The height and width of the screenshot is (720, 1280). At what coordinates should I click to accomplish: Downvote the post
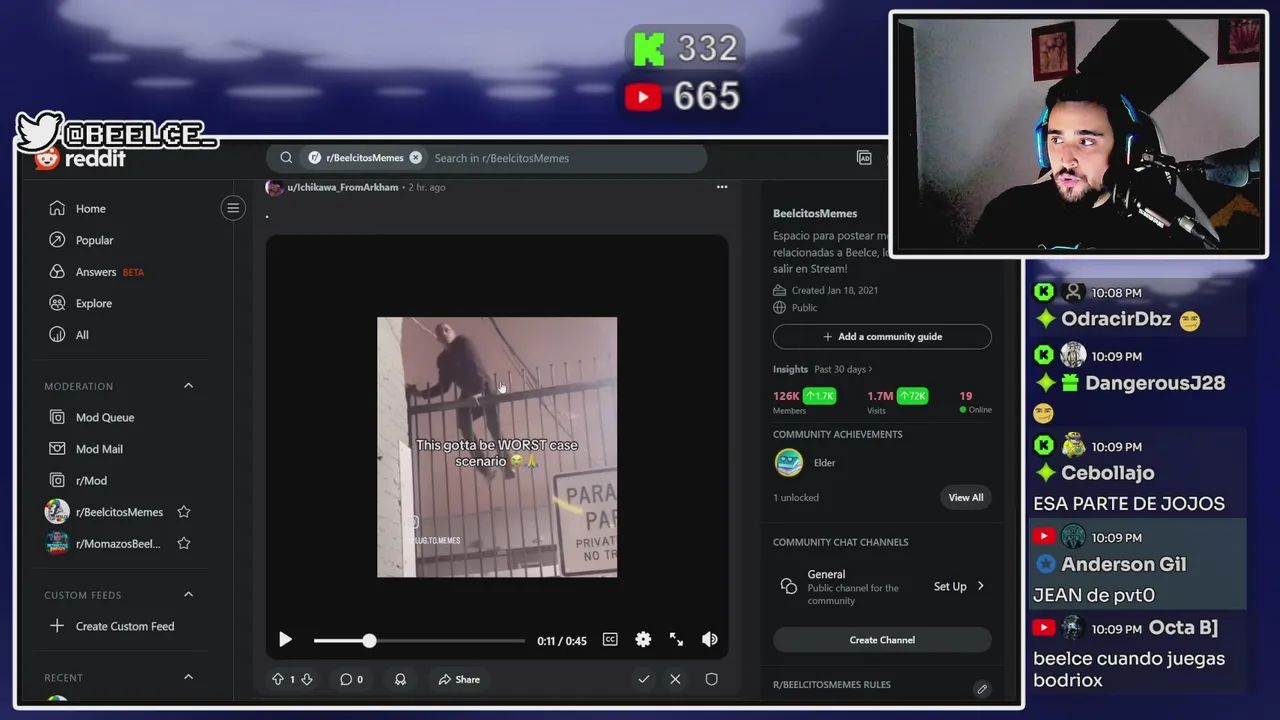[307, 679]
